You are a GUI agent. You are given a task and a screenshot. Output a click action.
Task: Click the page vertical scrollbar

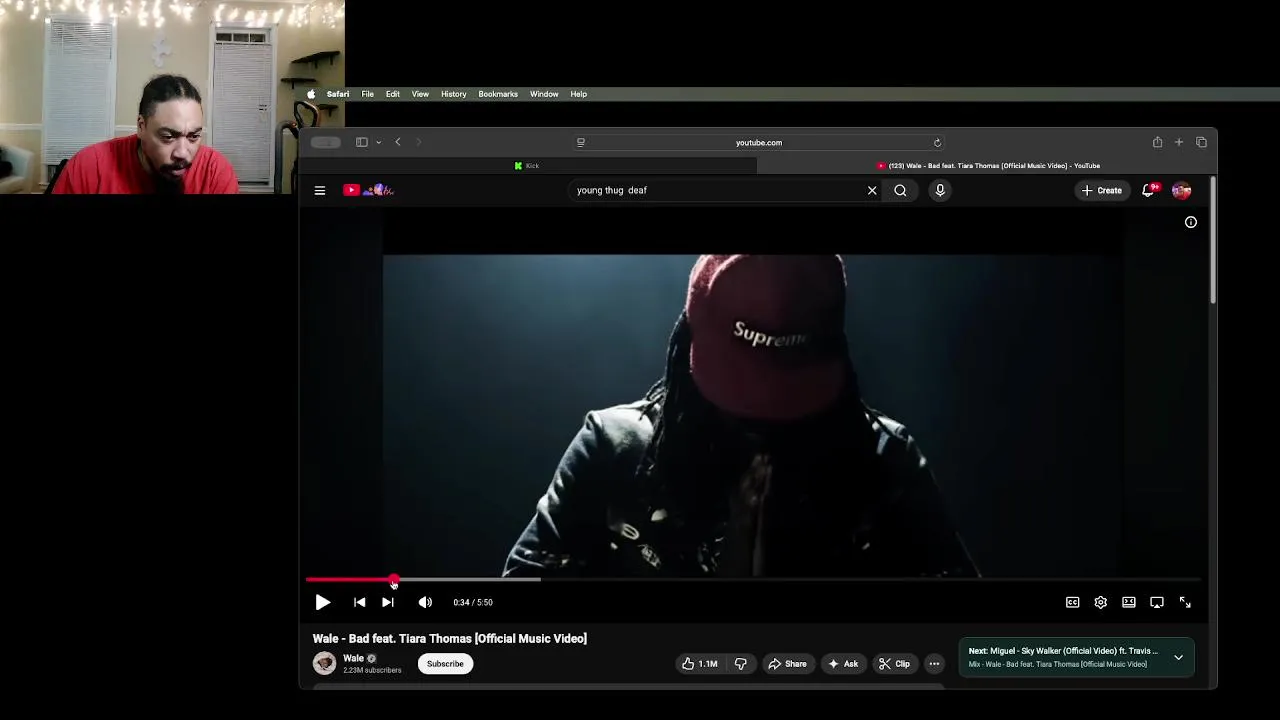coord(1212,240)
